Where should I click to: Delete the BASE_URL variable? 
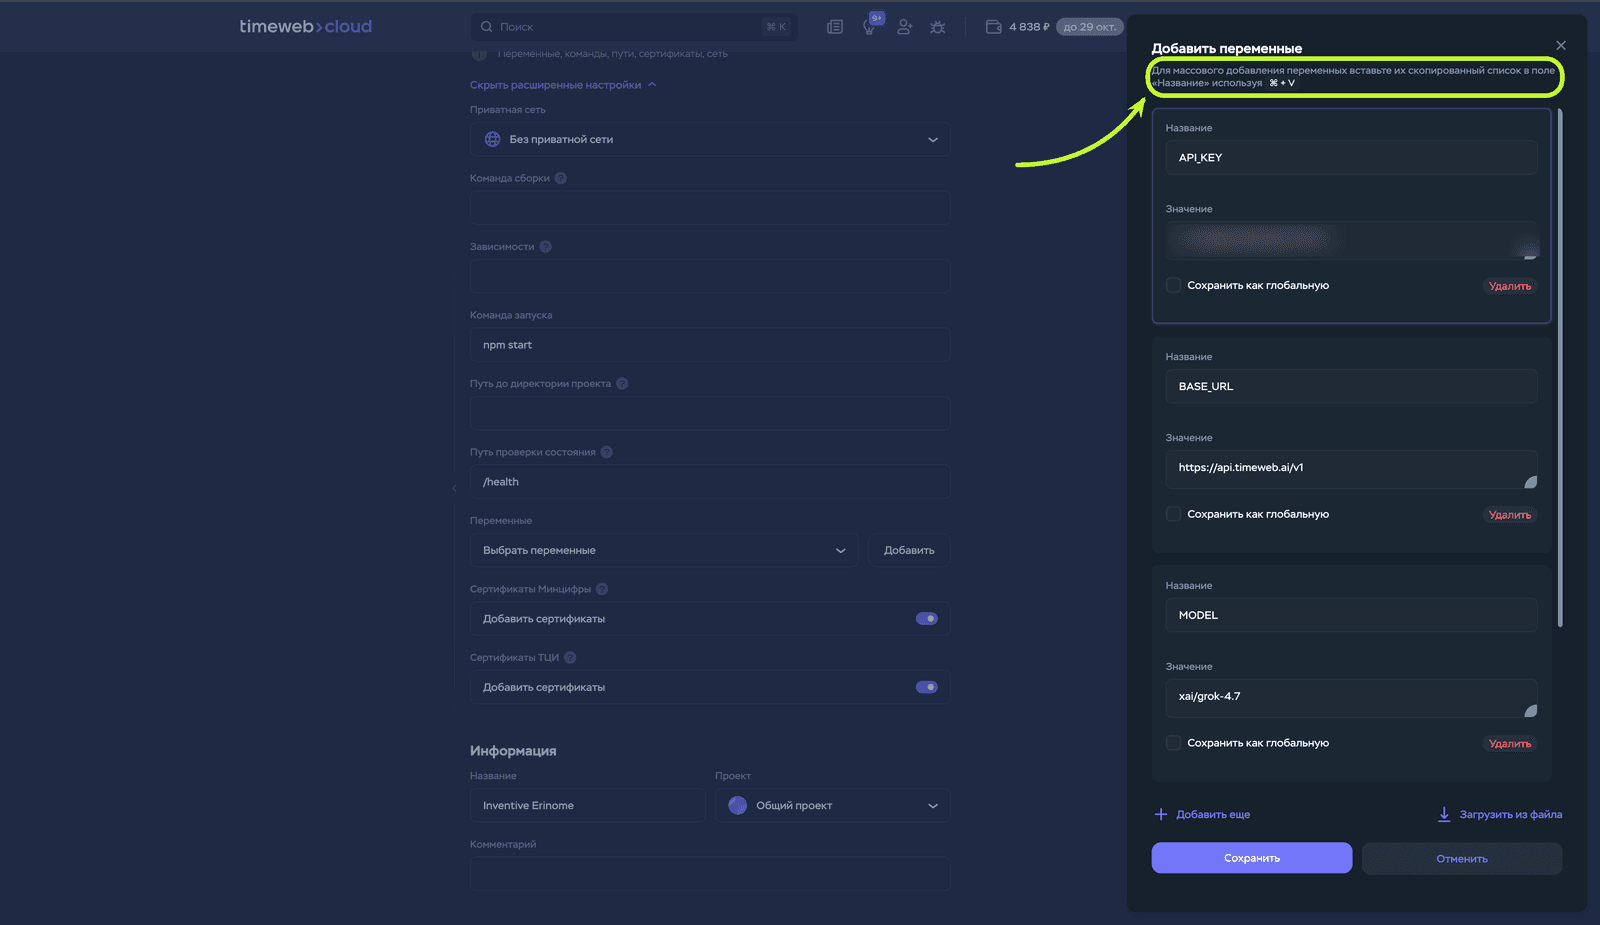[x=1510, y=515]
